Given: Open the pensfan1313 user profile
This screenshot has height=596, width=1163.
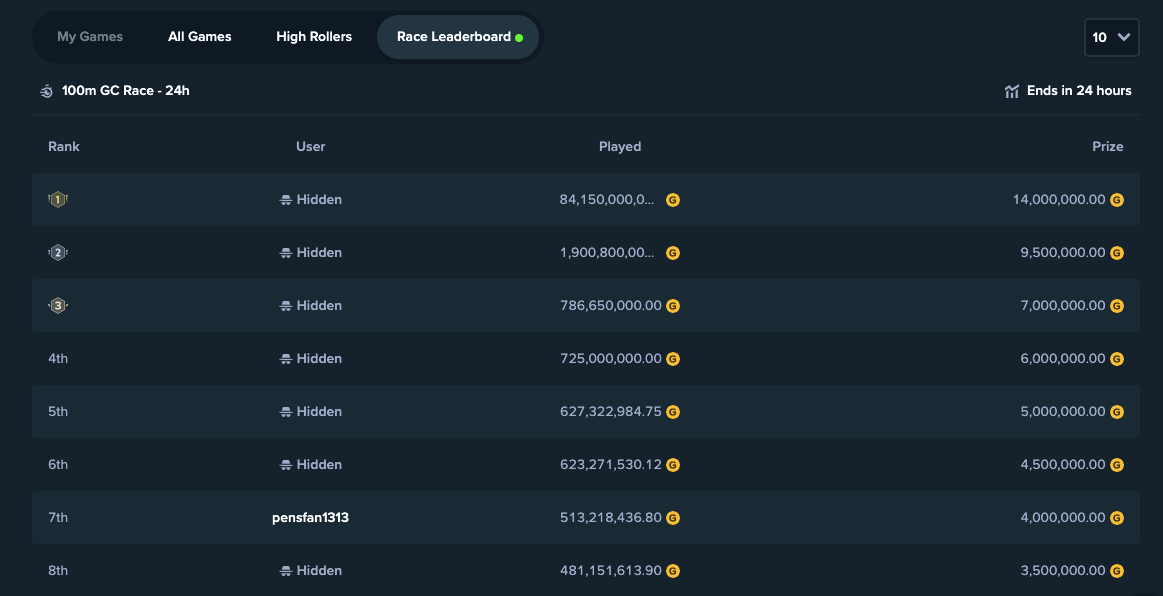Looking at the screenshot, I should click(310, 517).
